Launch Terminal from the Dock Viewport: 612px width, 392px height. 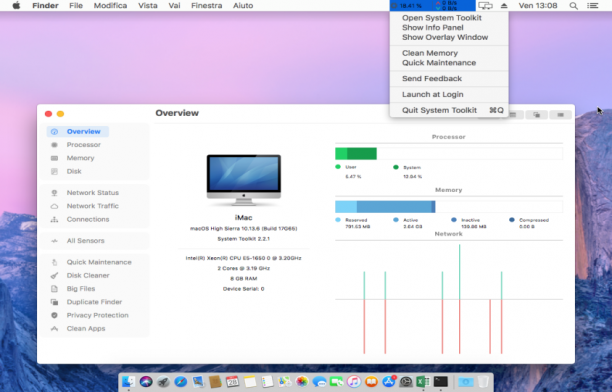pos(441,381)
